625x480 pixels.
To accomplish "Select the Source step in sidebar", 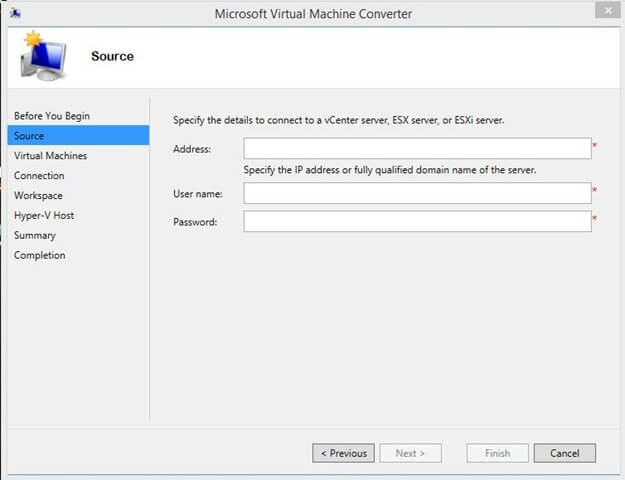I will [x=79, y=136].
